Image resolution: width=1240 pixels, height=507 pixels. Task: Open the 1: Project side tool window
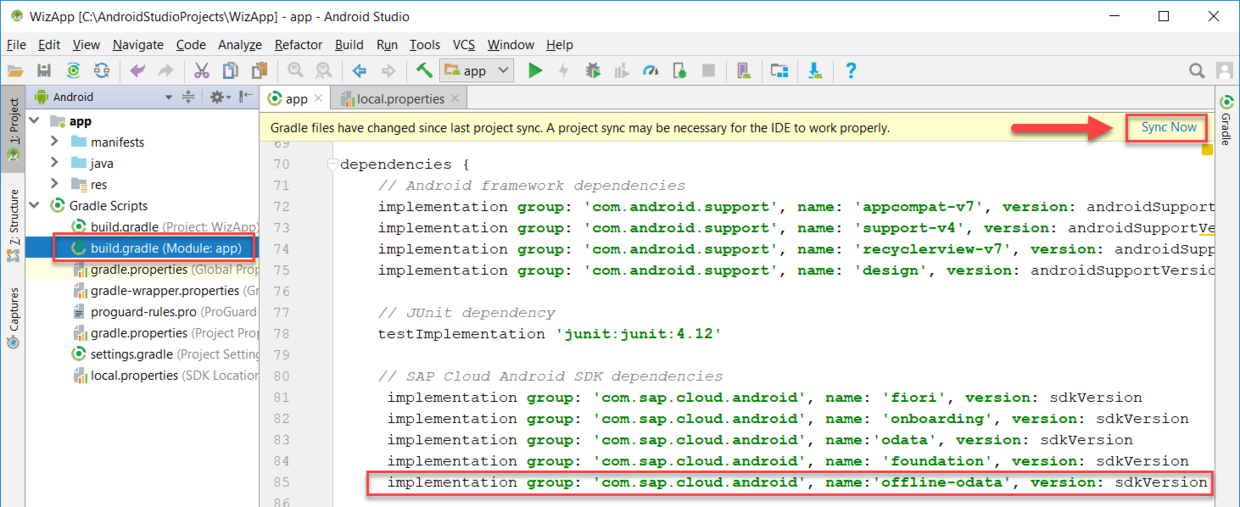13,129
